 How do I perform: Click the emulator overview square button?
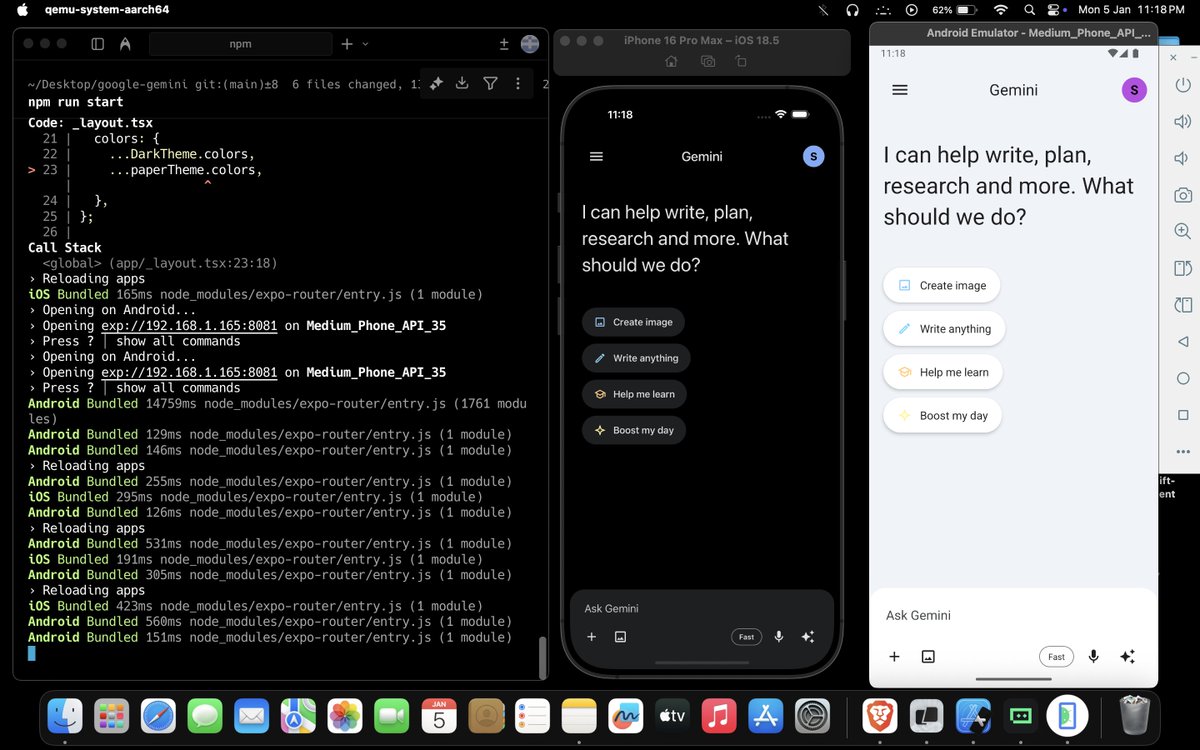(1182, 414)
